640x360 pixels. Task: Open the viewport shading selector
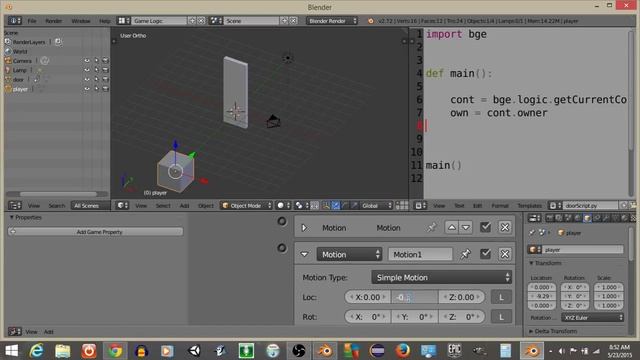tap(283, 205)
